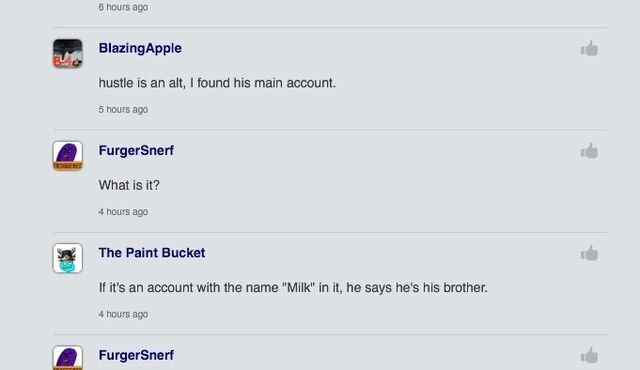Open BlazingApple's avatar picture
The height and width of the screenshot is (370, 640).
[x=68, y=53]
